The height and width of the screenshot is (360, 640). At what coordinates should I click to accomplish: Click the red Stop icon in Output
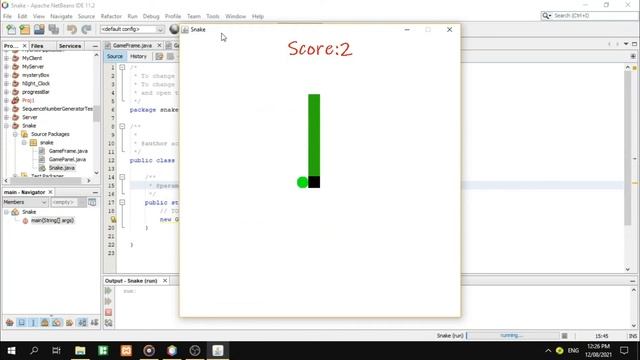(108, 312)
